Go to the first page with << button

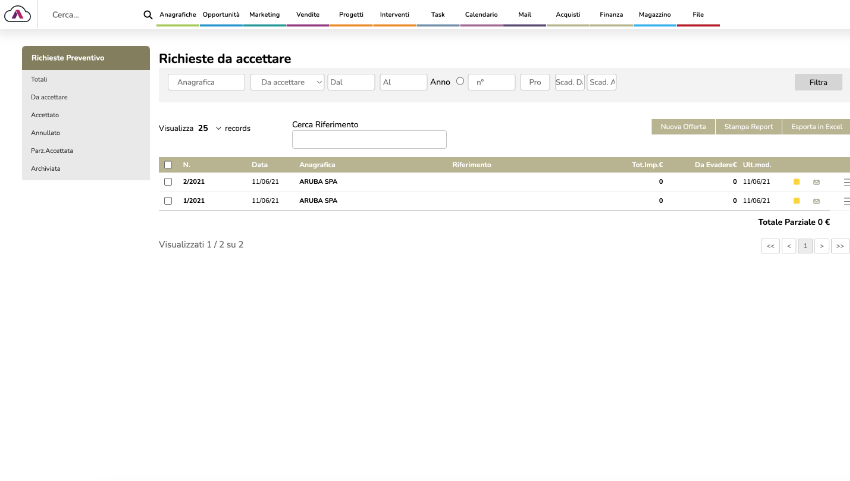coord(770,246)
